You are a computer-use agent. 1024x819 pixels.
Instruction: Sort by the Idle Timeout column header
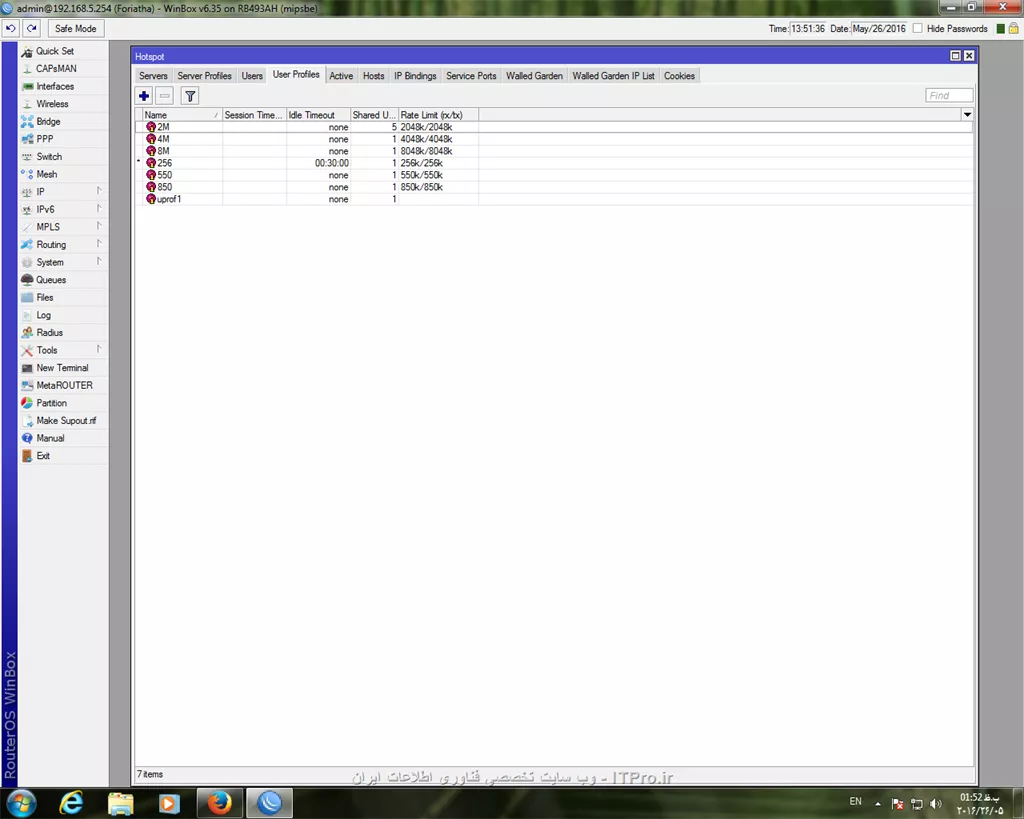[x=318, y=115]
